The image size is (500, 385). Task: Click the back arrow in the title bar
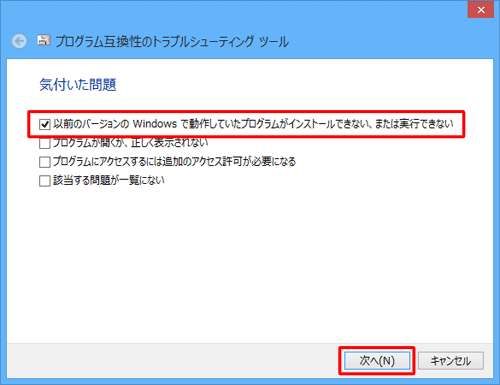[19, 42]
